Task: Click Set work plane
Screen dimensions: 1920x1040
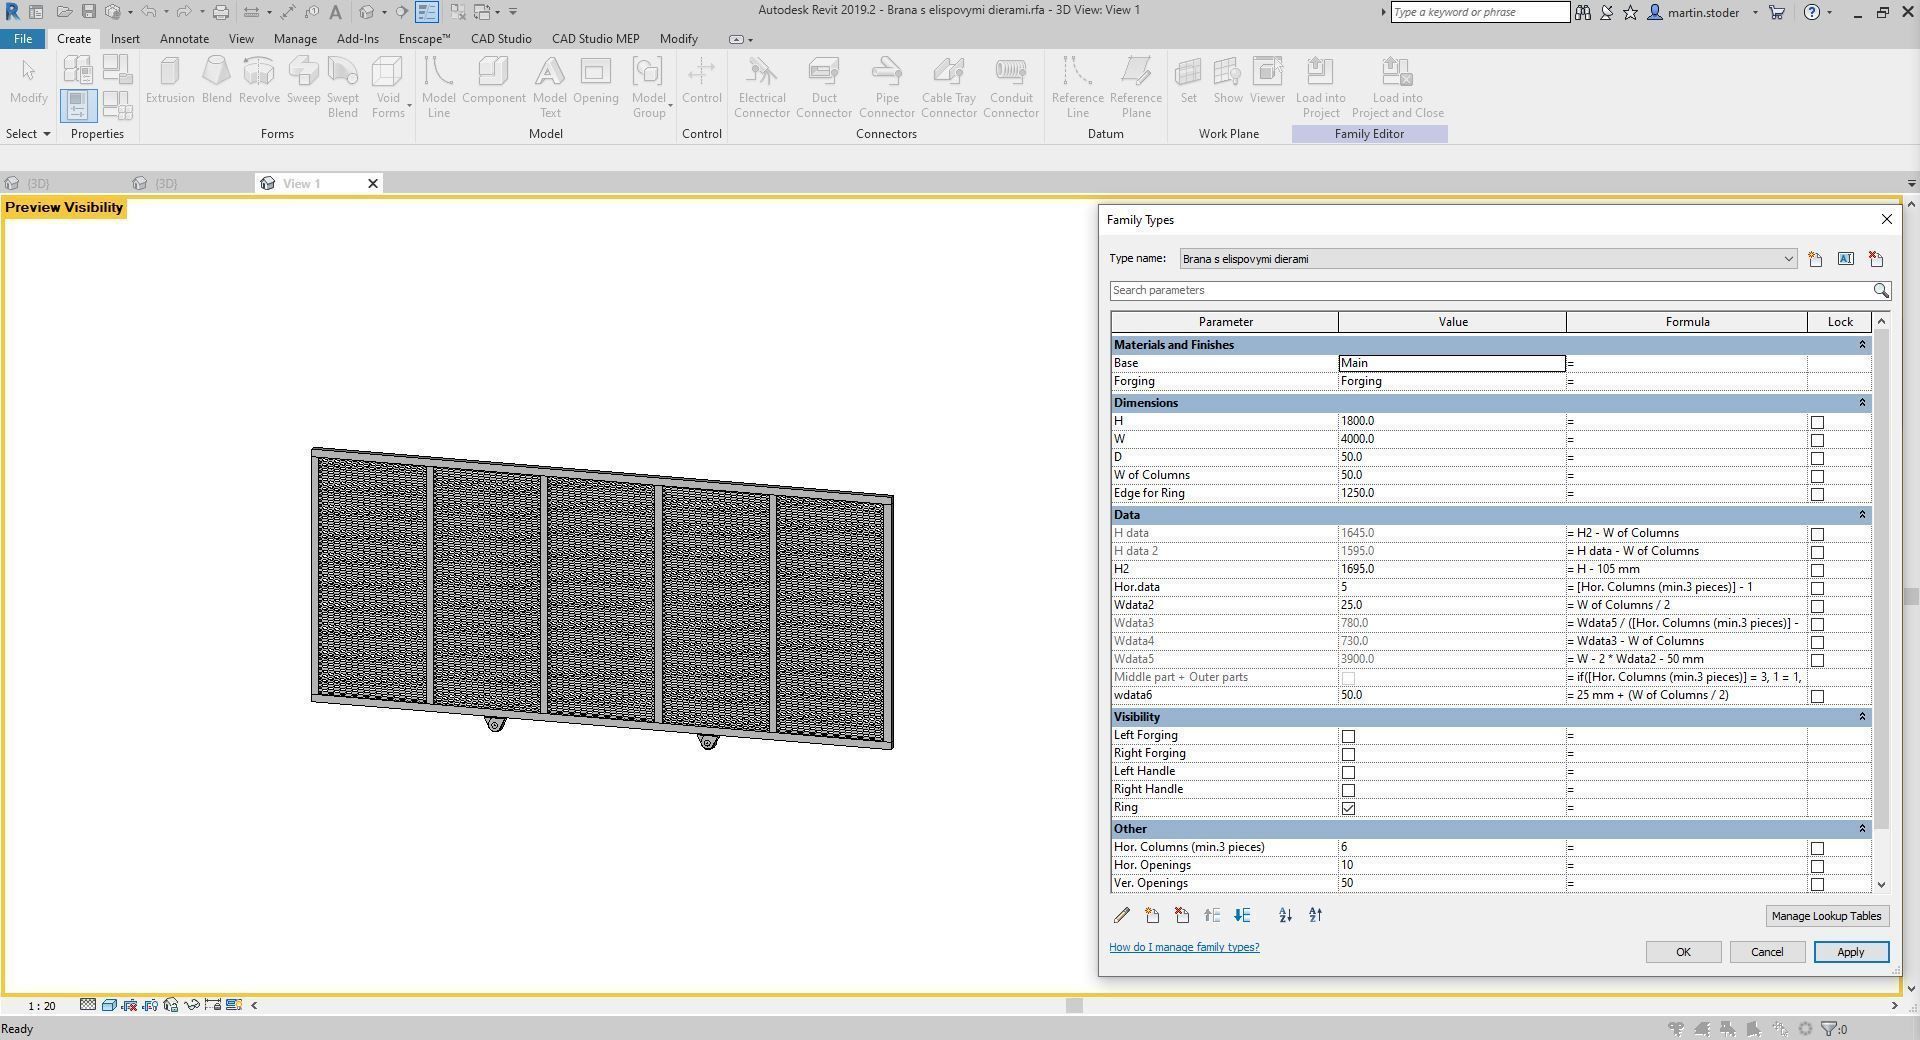Action: 1188,81
